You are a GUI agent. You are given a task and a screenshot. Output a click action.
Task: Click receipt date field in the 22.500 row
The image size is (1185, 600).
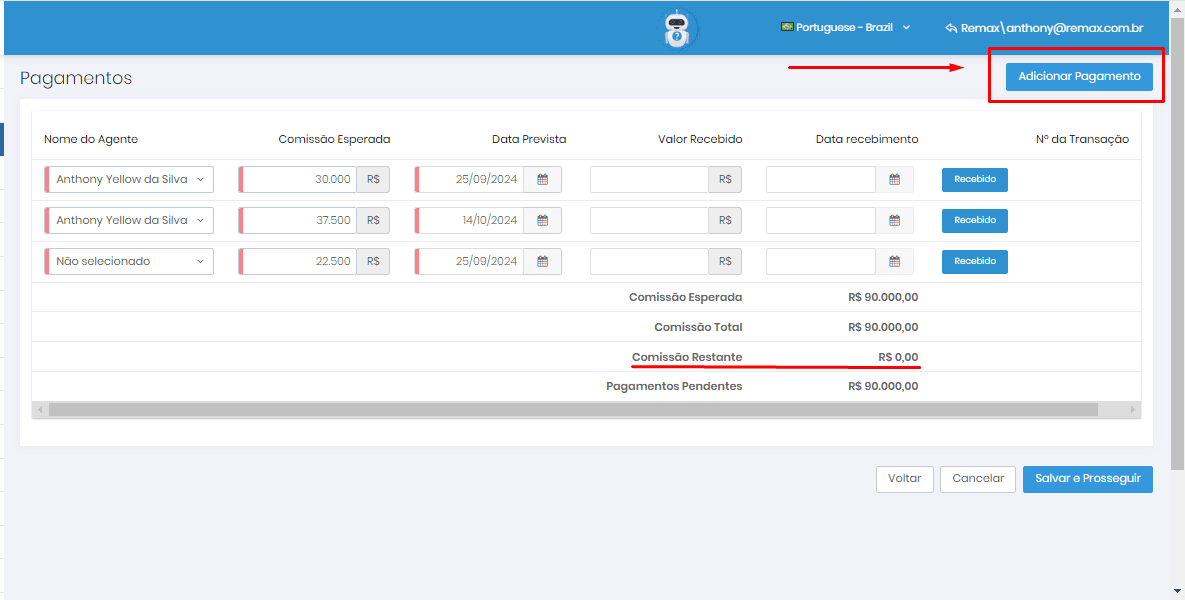point(821,261)
